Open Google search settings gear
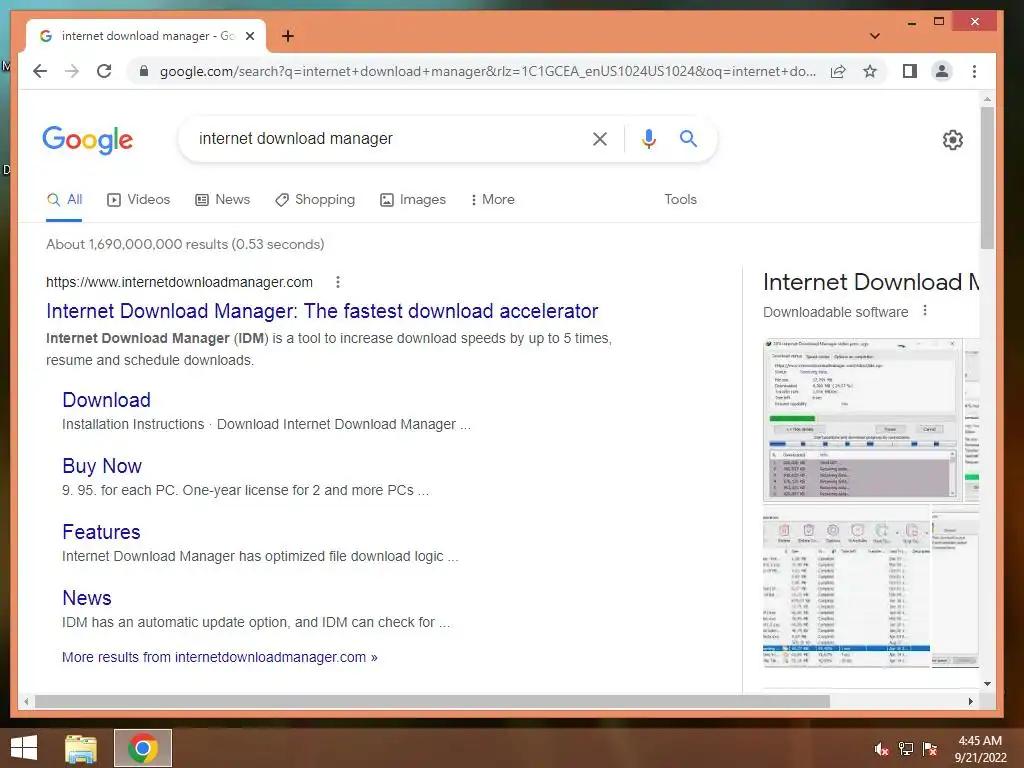Screen dimensions: 1024x768 point(953,140)
